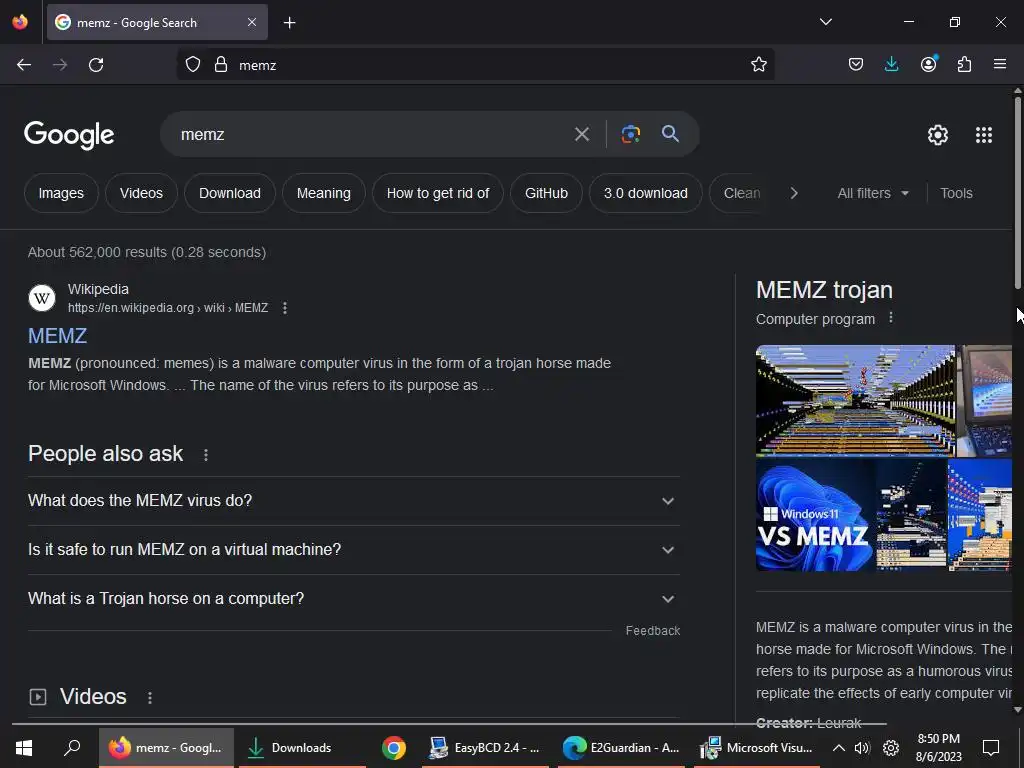
Task: Click in the Google search input field
Action: 372,135
